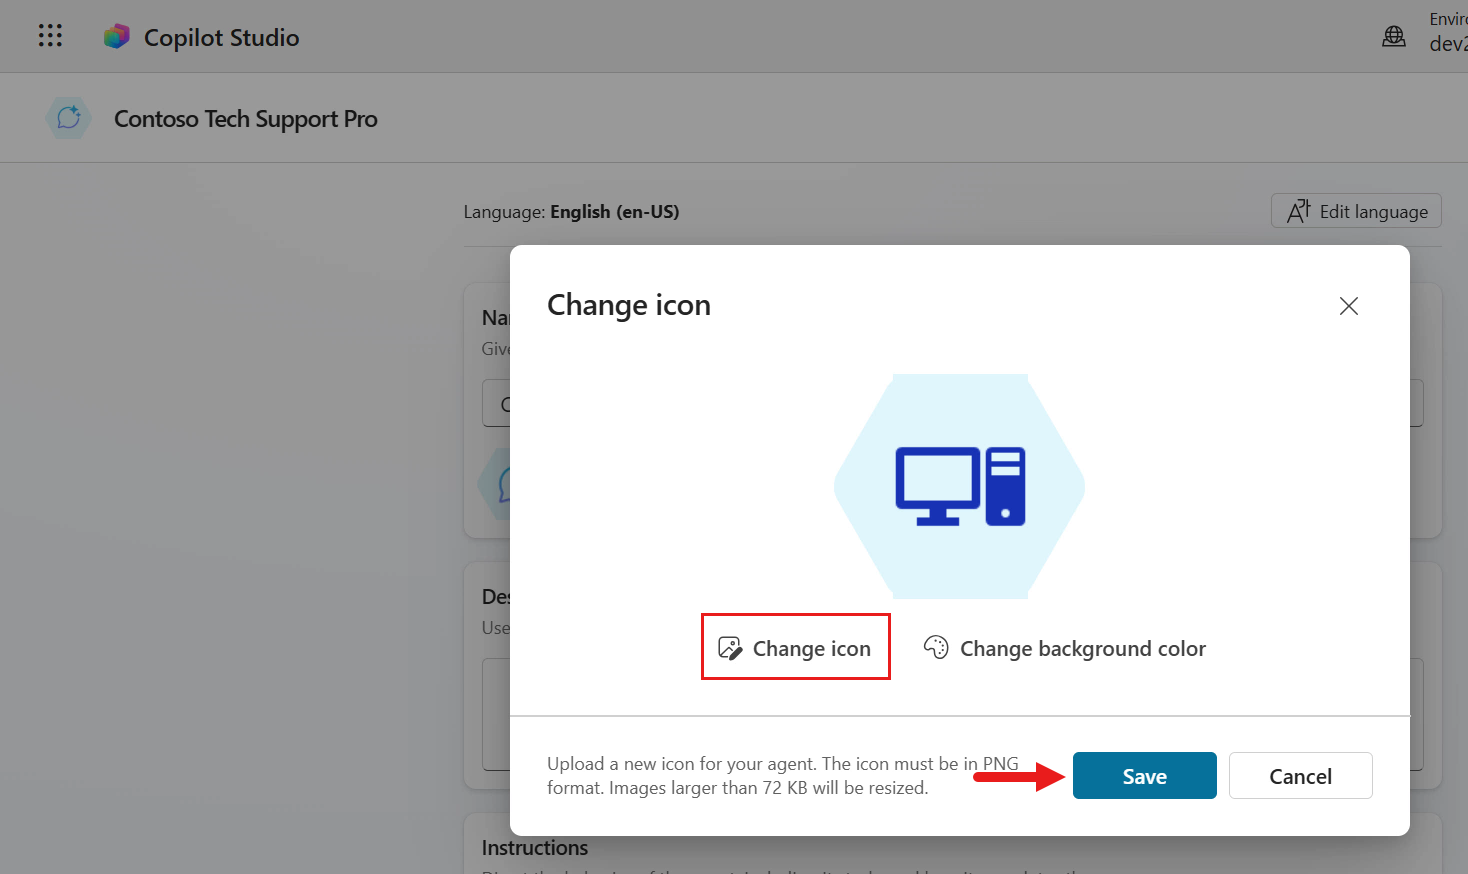Viewport: 1468px width, 874px height.
Task: Close the Change icon dialog
Action: 1348,306
